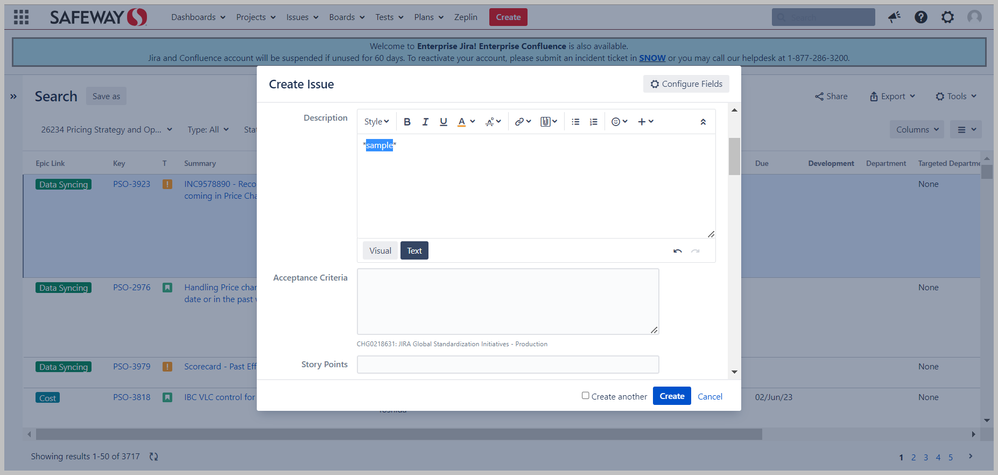The image size is (998, 475).
Task: Open the more text formatting dropdown
Action: [x=493, y=122]
